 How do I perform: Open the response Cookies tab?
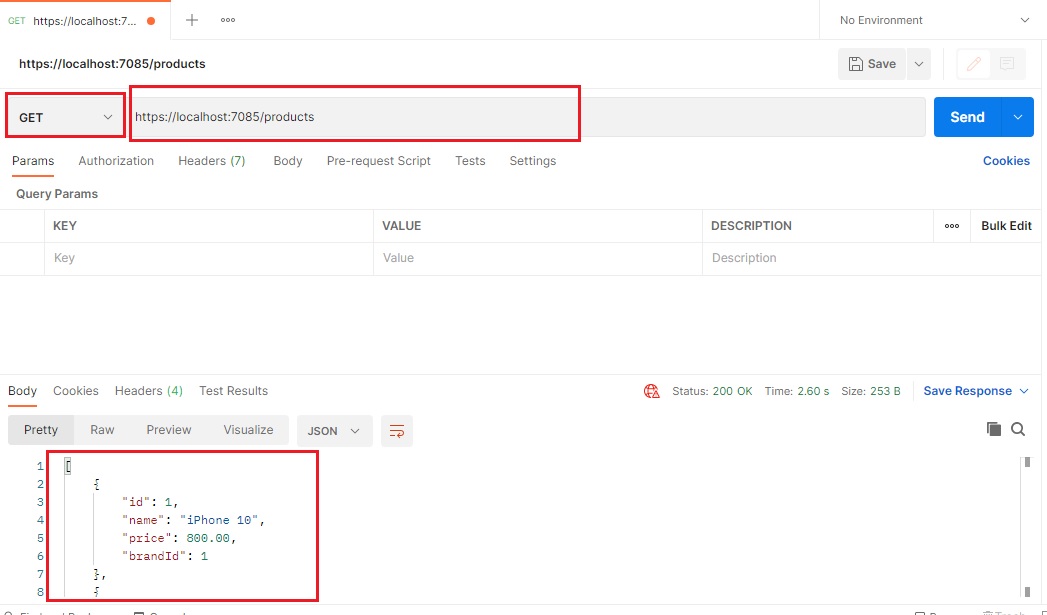[x=75, y=391]
